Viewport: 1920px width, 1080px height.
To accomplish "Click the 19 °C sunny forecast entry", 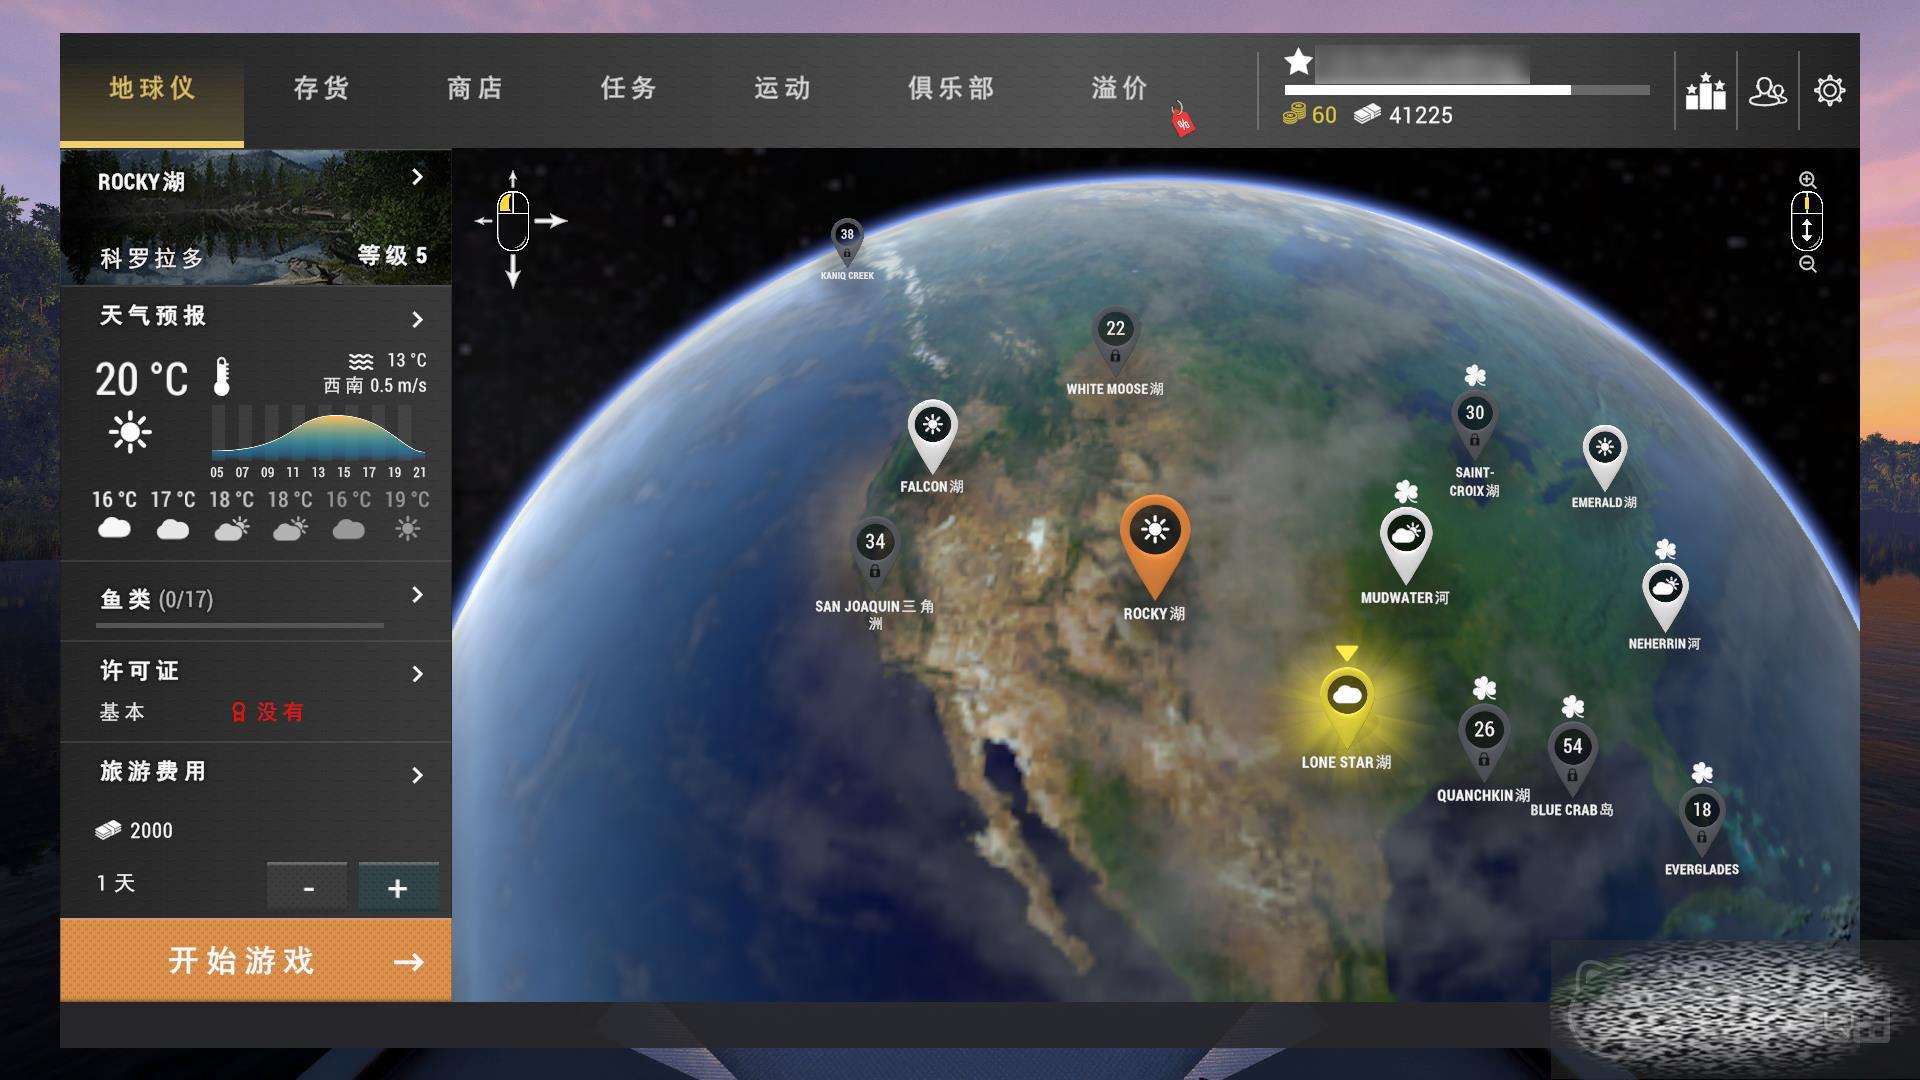I will pyautogui.click(x=408, y=515).
